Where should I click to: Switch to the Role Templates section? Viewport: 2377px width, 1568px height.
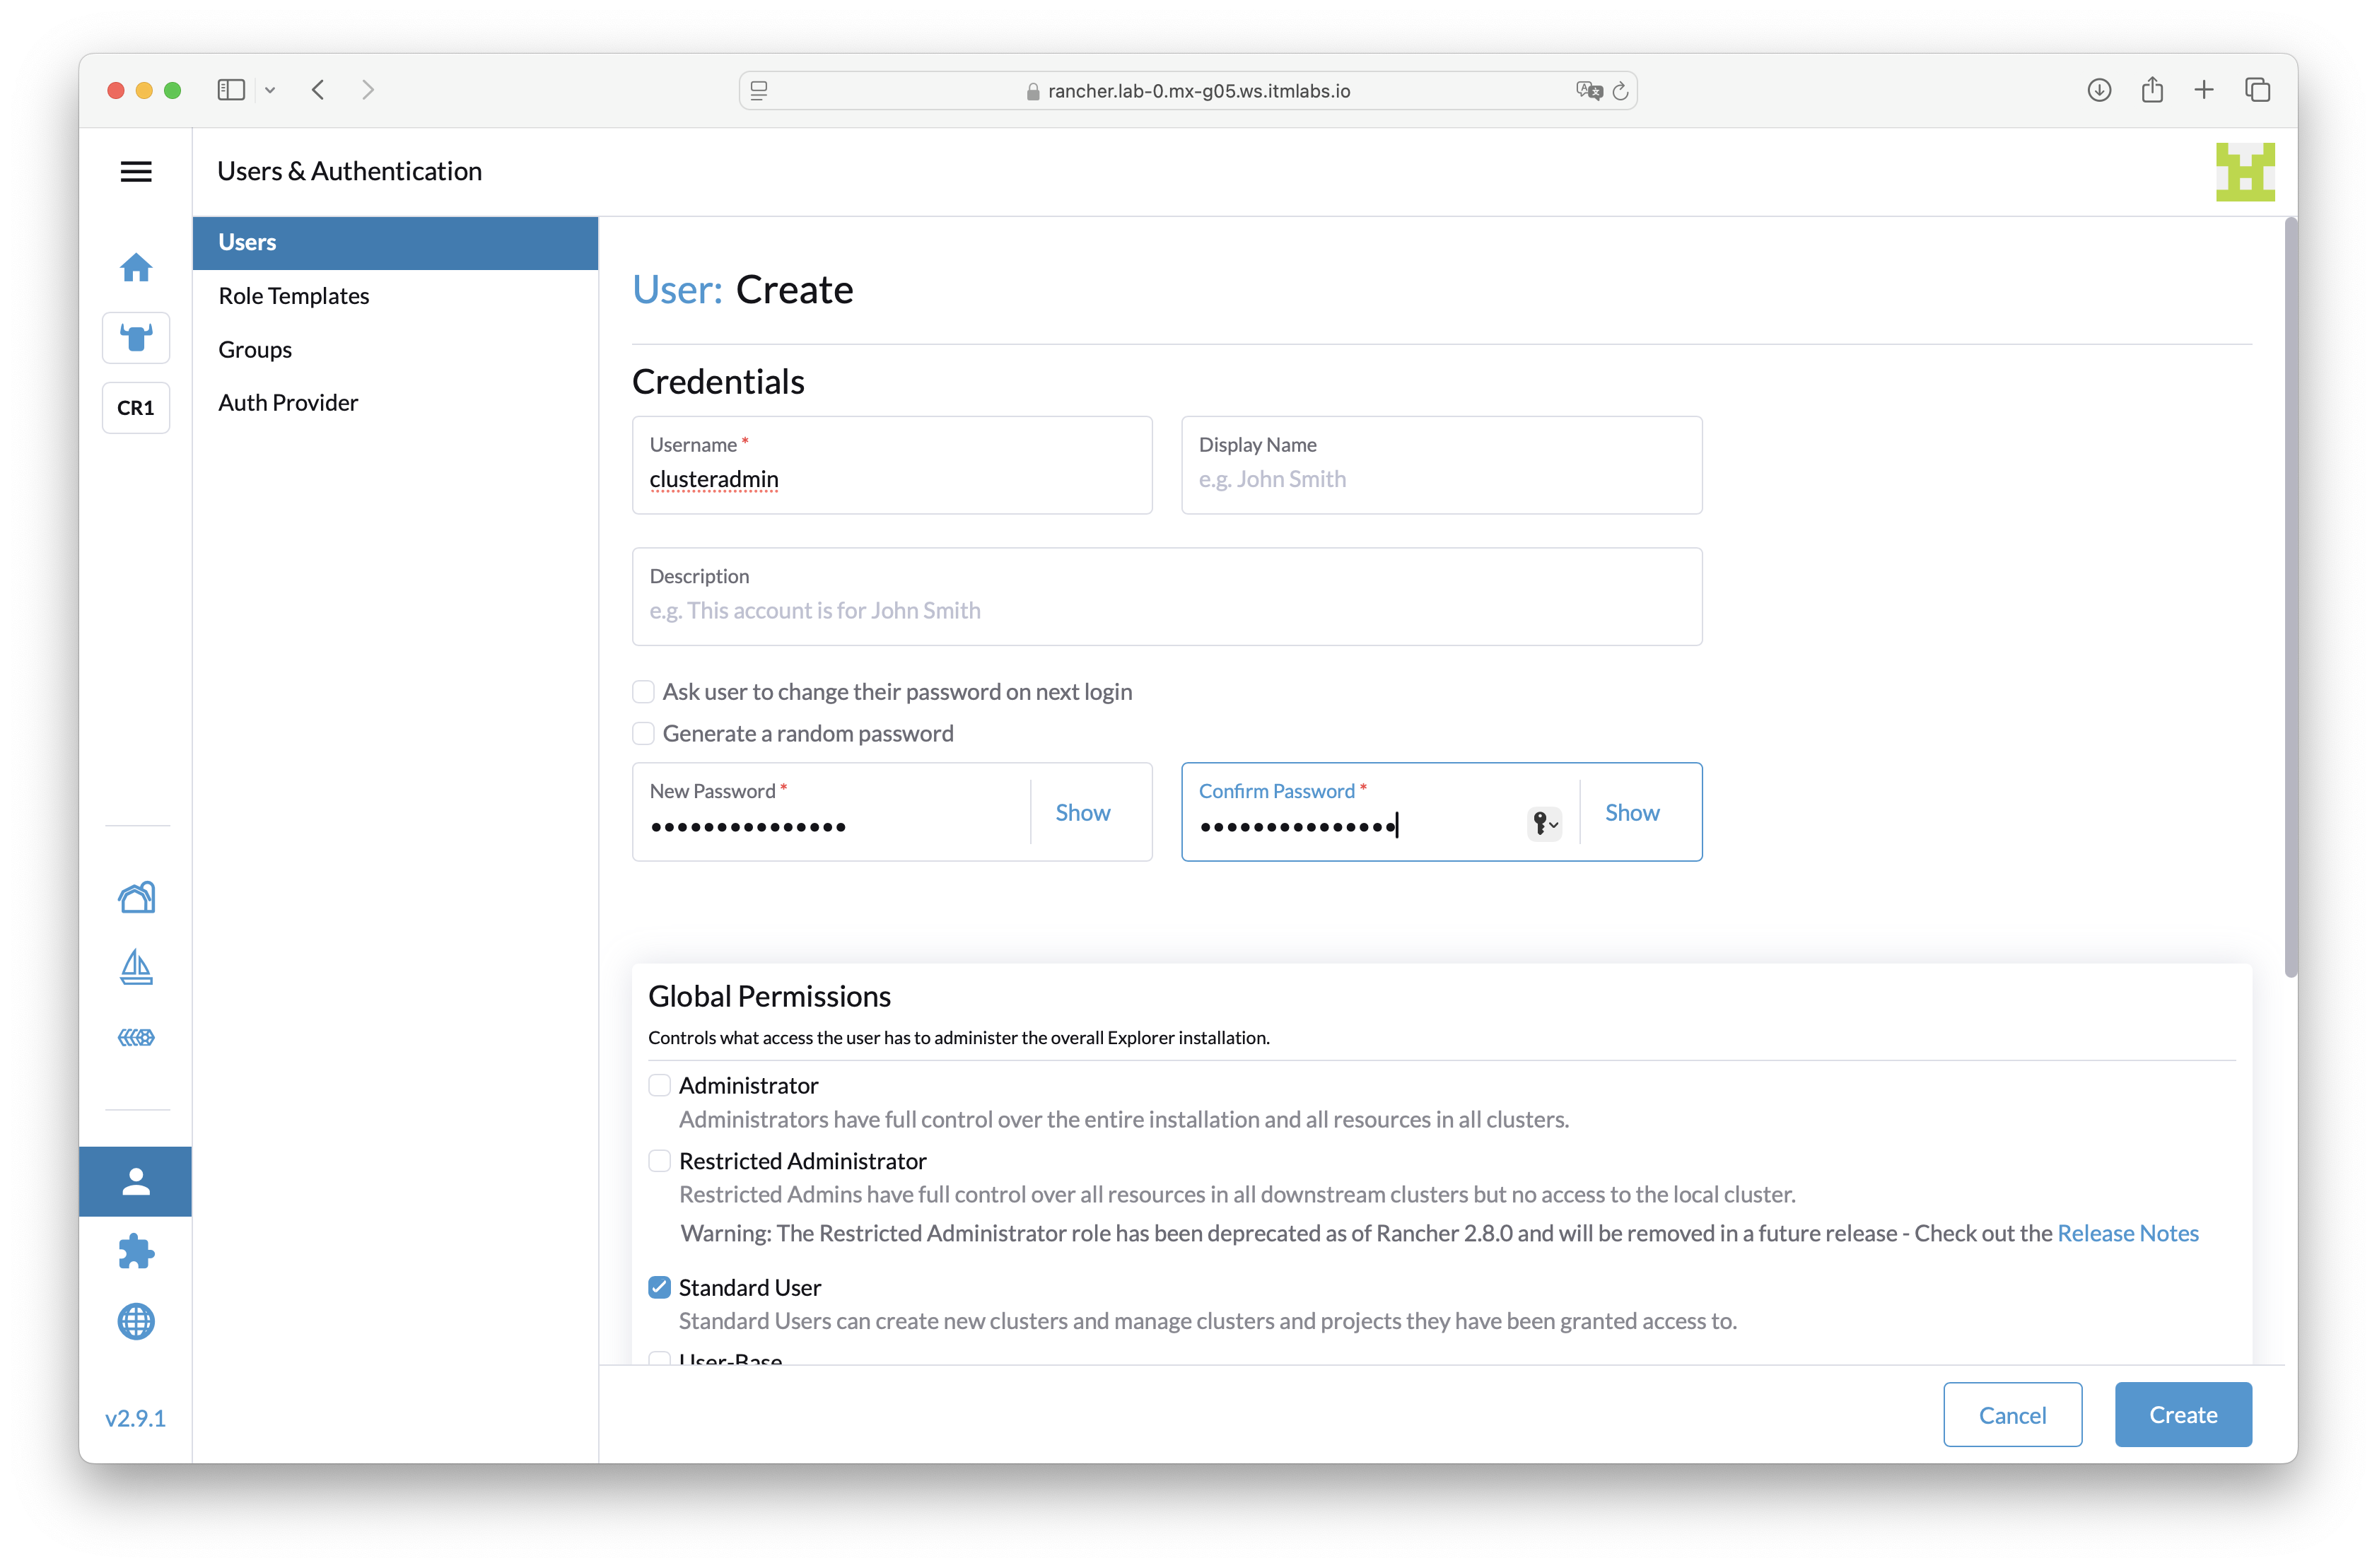[x=293, y=295]
